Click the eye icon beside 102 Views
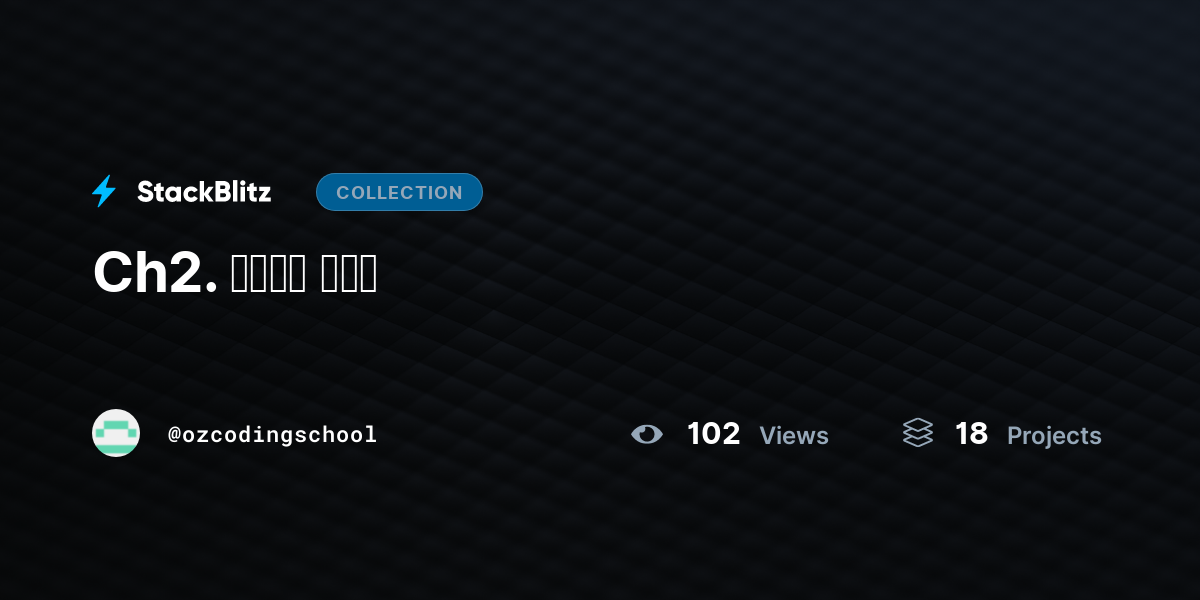Image resolution: width=1200 pixels, height=600 pixels. coord(647,434)
